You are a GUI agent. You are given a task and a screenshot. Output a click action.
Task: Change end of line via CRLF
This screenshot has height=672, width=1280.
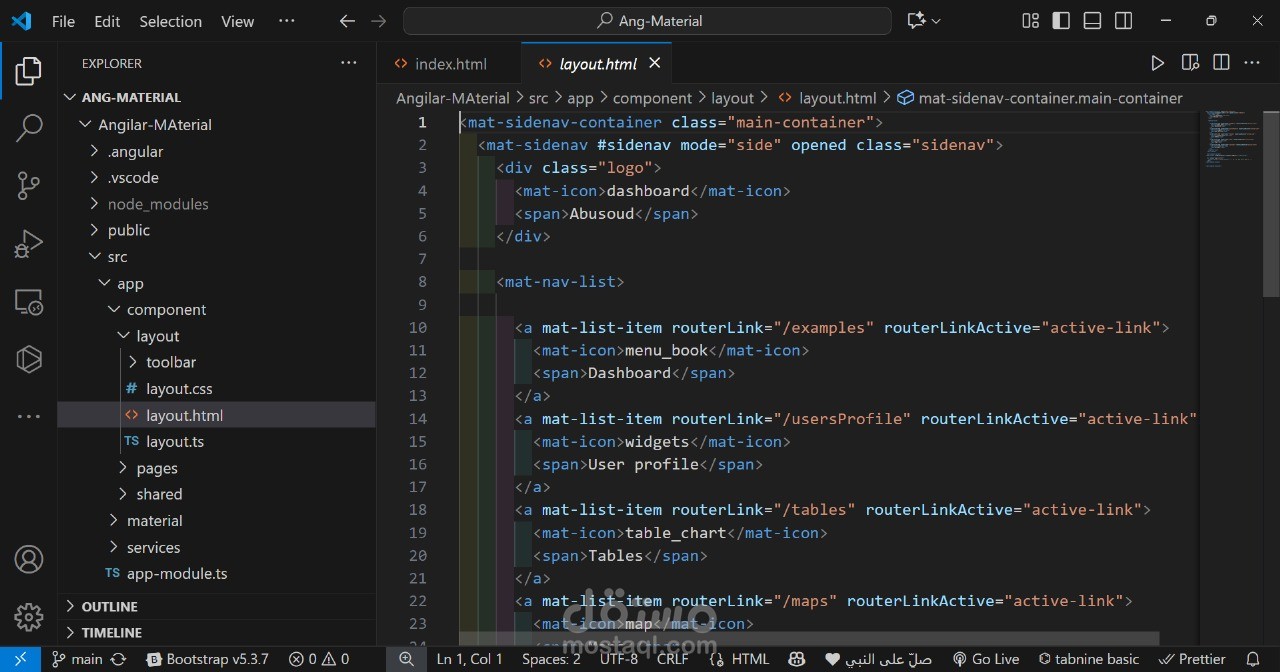pos(673,659)
